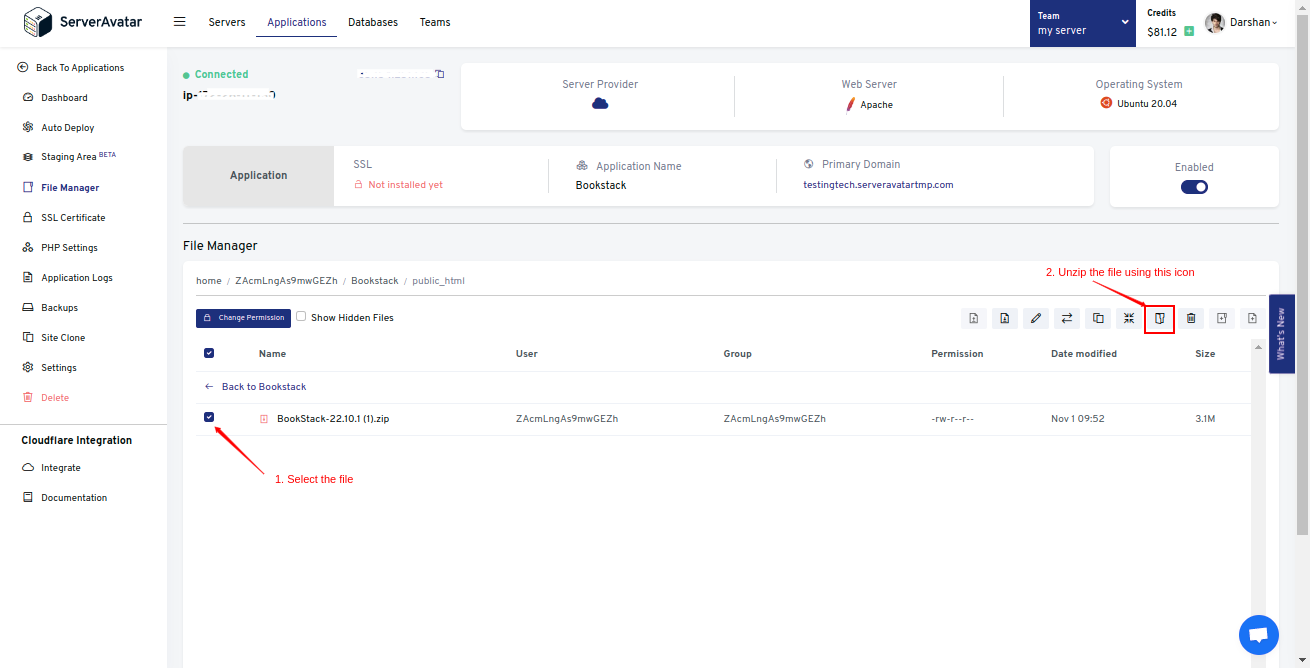Click the move arrows icon in toolbar

(1066, 318)
